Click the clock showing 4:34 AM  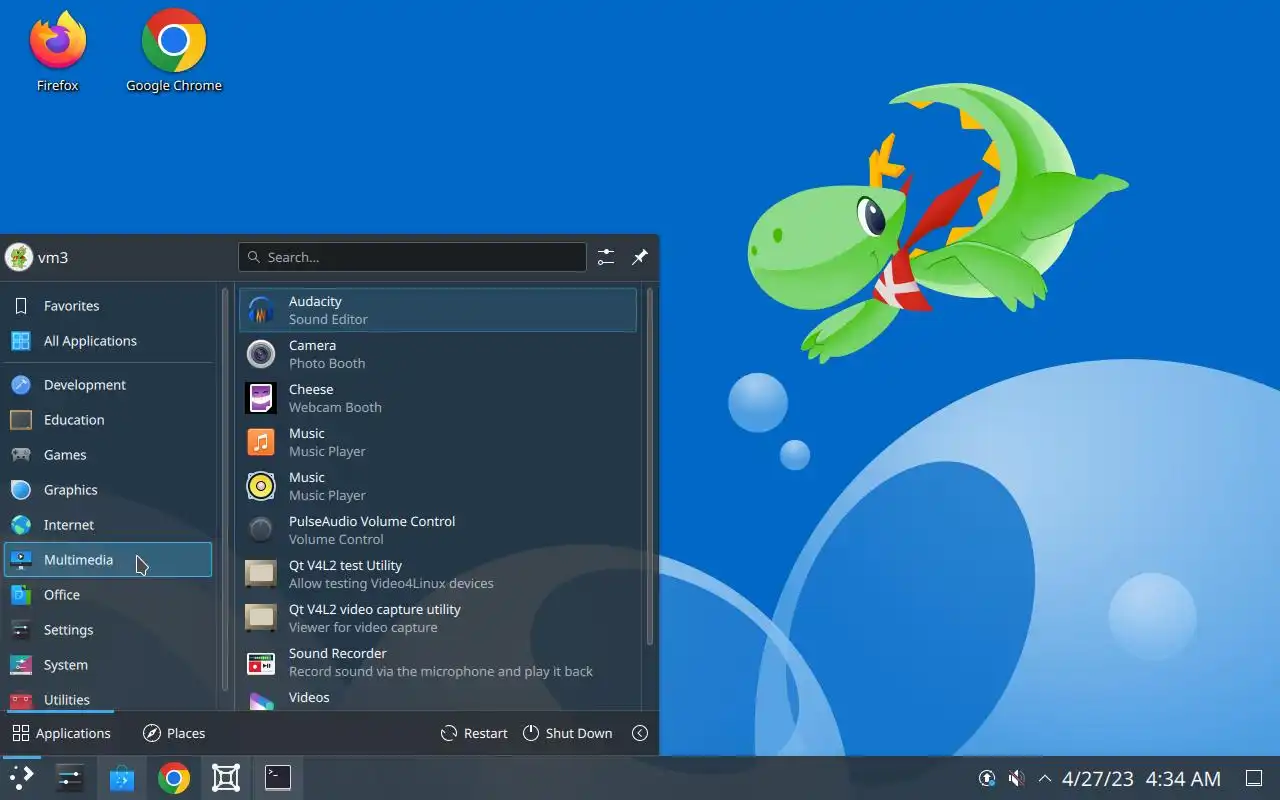pyautogui.click(x=1183, y=778)
